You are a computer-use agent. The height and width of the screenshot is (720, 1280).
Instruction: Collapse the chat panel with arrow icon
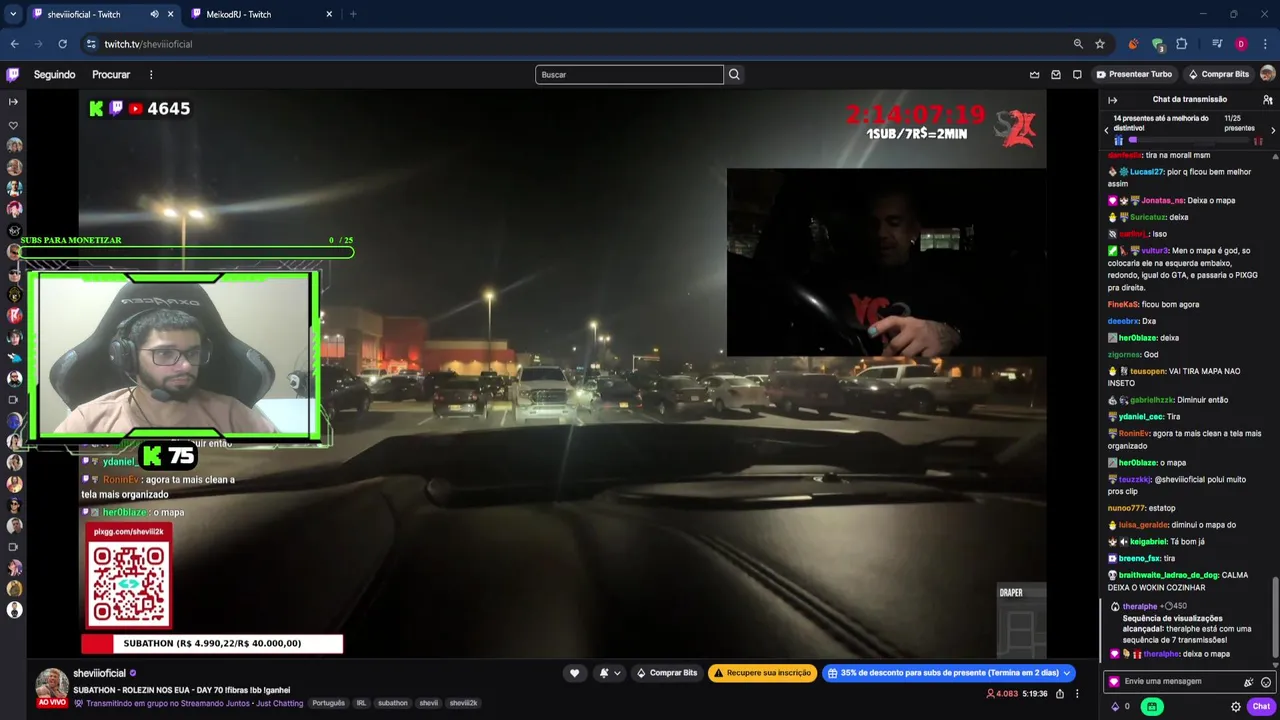(1112, 100)
